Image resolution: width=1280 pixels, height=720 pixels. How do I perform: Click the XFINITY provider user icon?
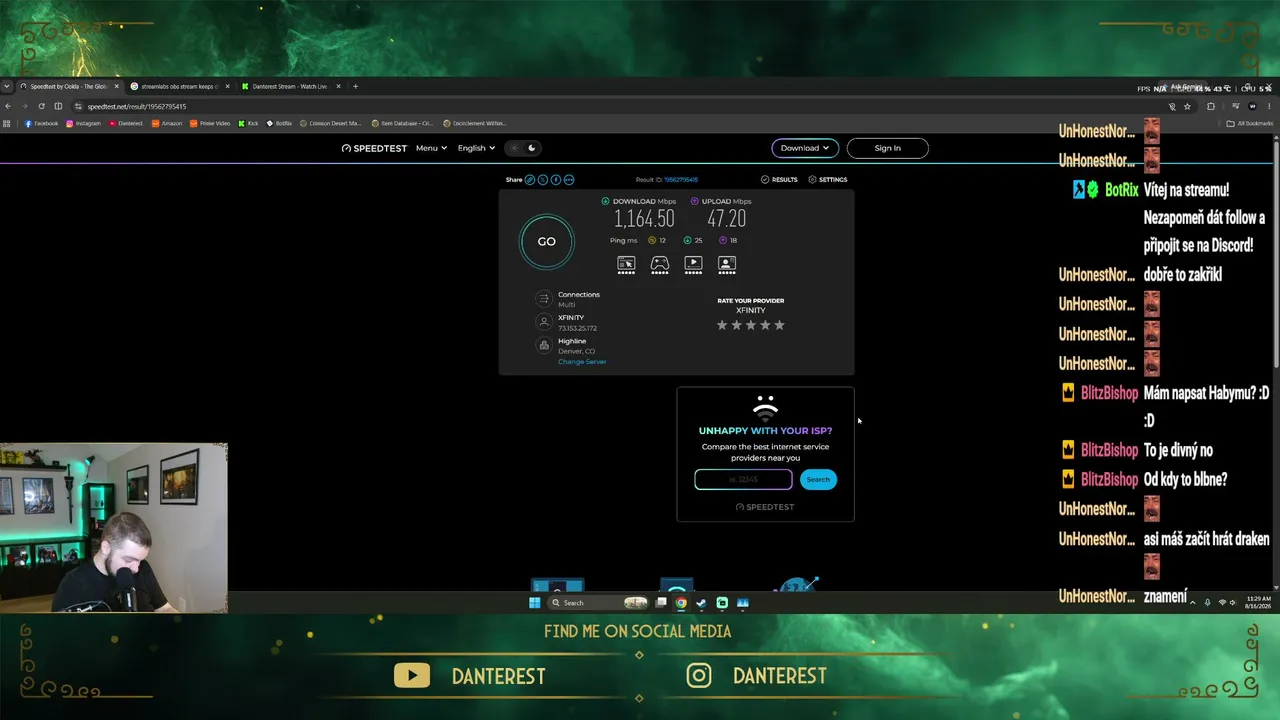point(544,322)
